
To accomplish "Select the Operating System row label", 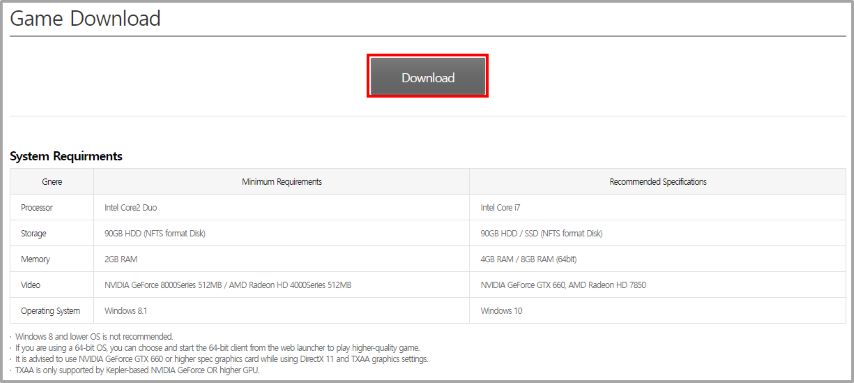I will (x=50, y=311).
